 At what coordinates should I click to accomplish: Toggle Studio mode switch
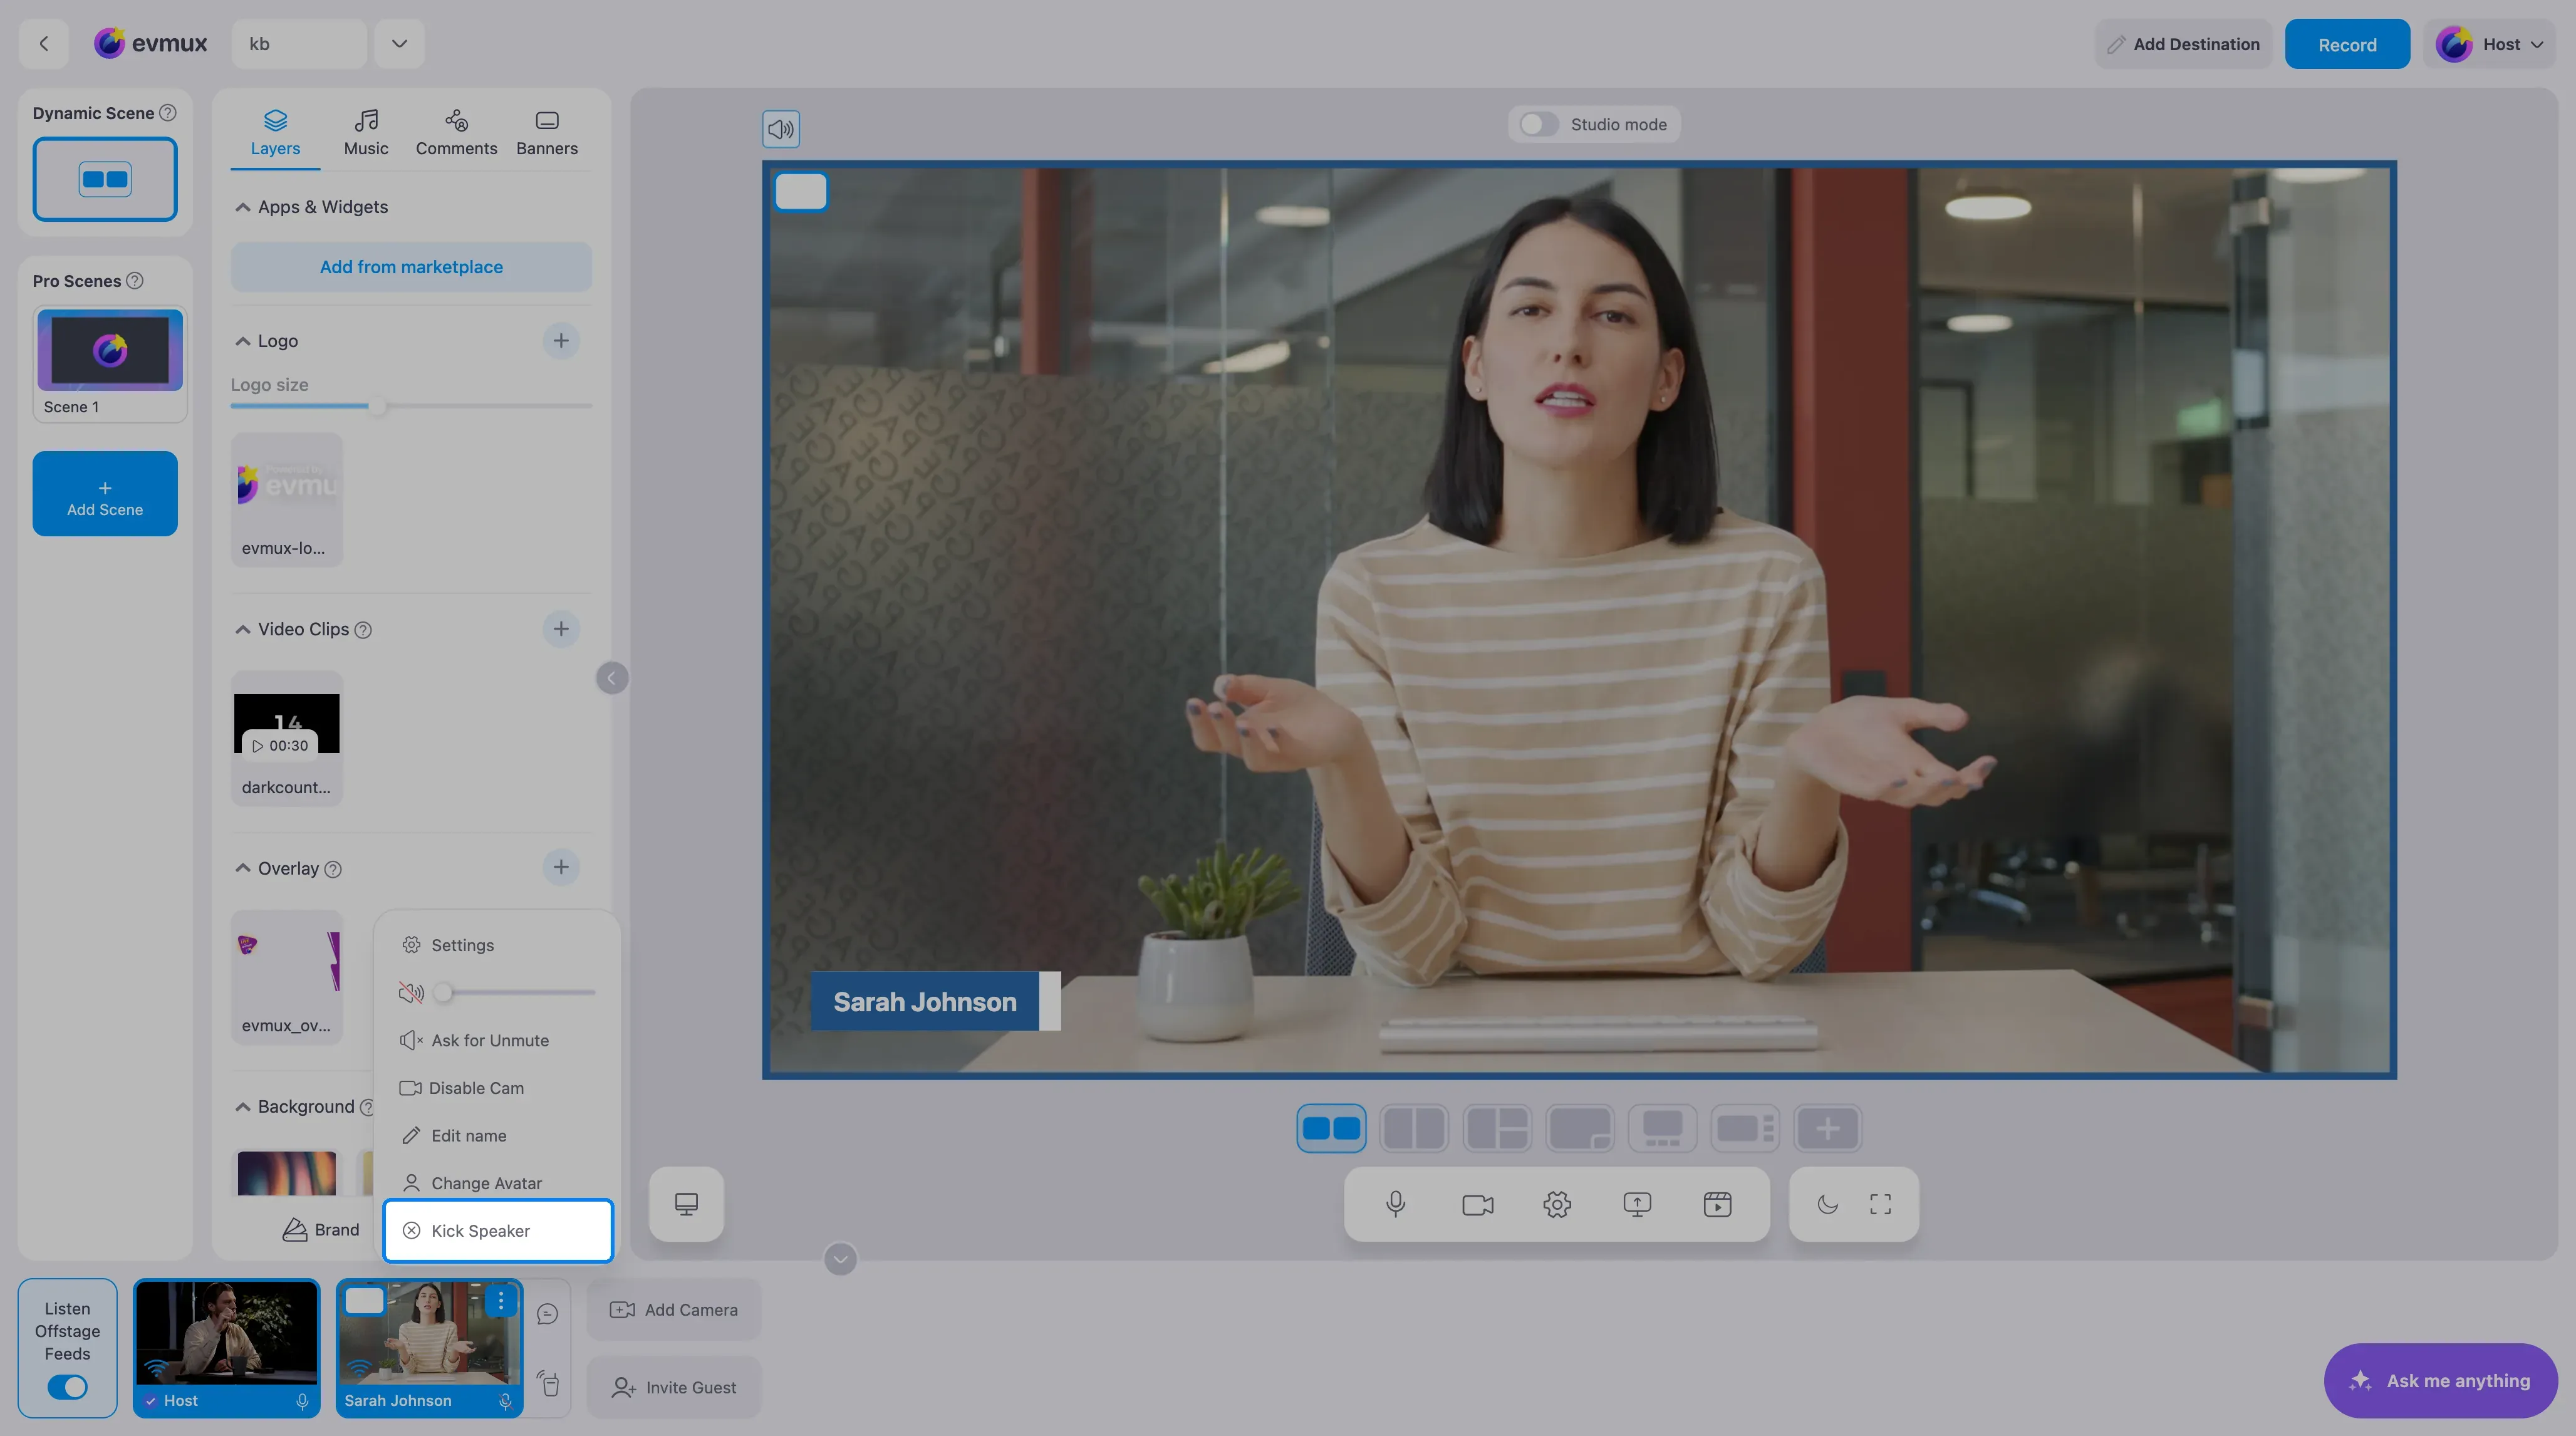click(1538, 124)
